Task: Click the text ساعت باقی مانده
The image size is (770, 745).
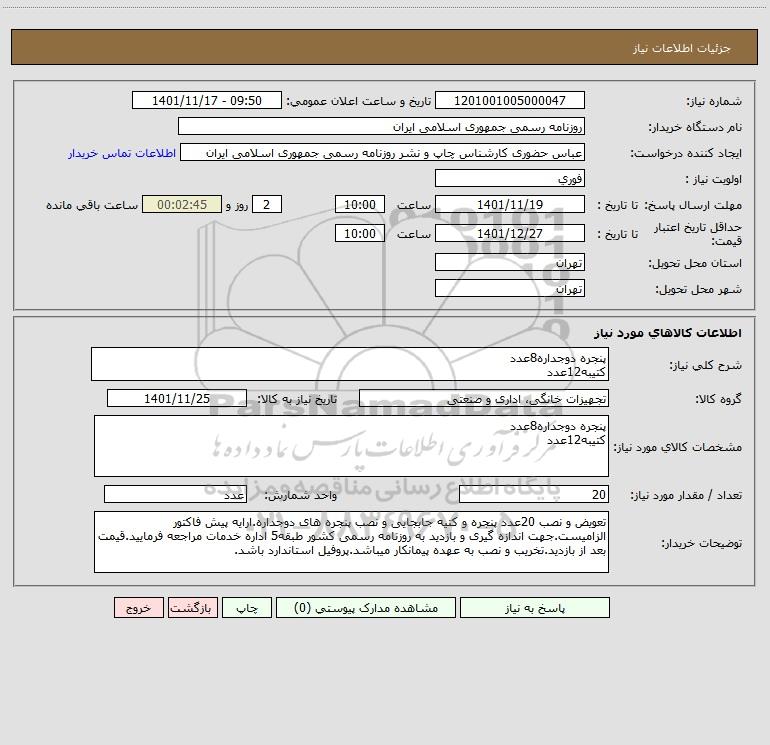Action: tap(92, 205)
